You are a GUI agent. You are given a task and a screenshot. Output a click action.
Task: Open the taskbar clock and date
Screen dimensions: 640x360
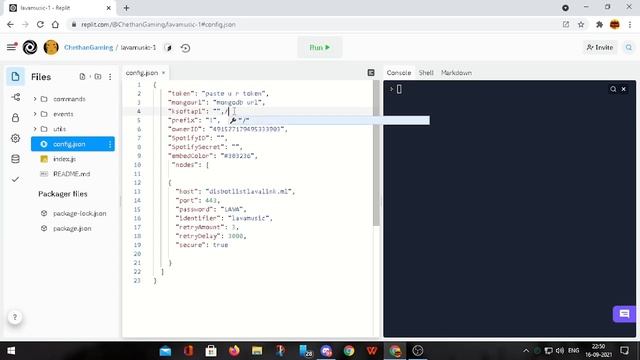[598, 351]
